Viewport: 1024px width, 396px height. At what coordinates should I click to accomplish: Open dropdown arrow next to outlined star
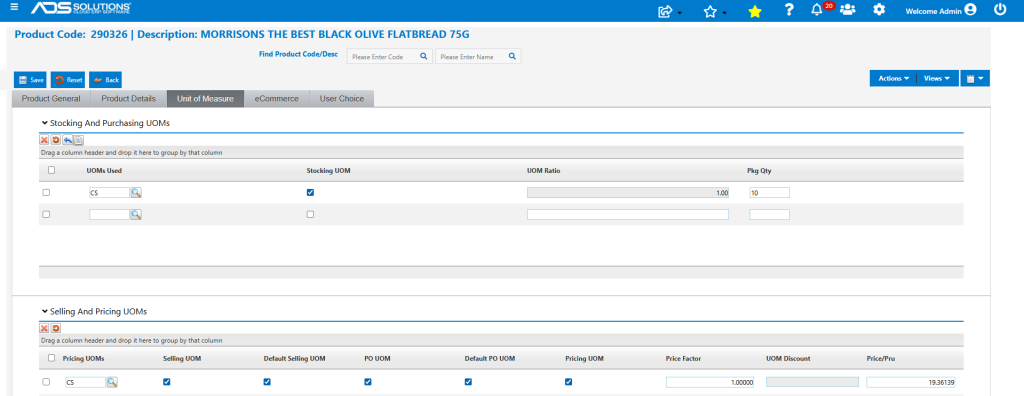click(x=724, y=13)
